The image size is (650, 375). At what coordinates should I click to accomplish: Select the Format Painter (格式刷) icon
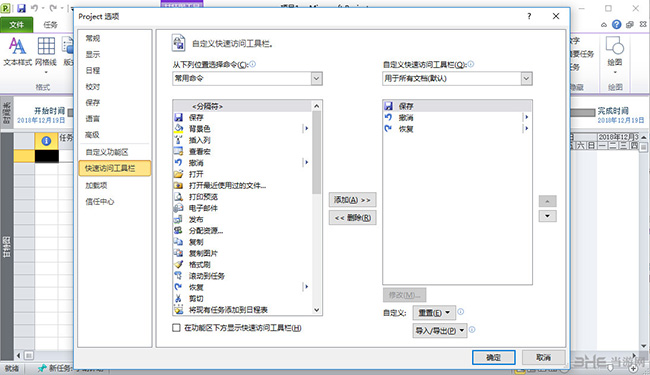click(x=179, y=264)
